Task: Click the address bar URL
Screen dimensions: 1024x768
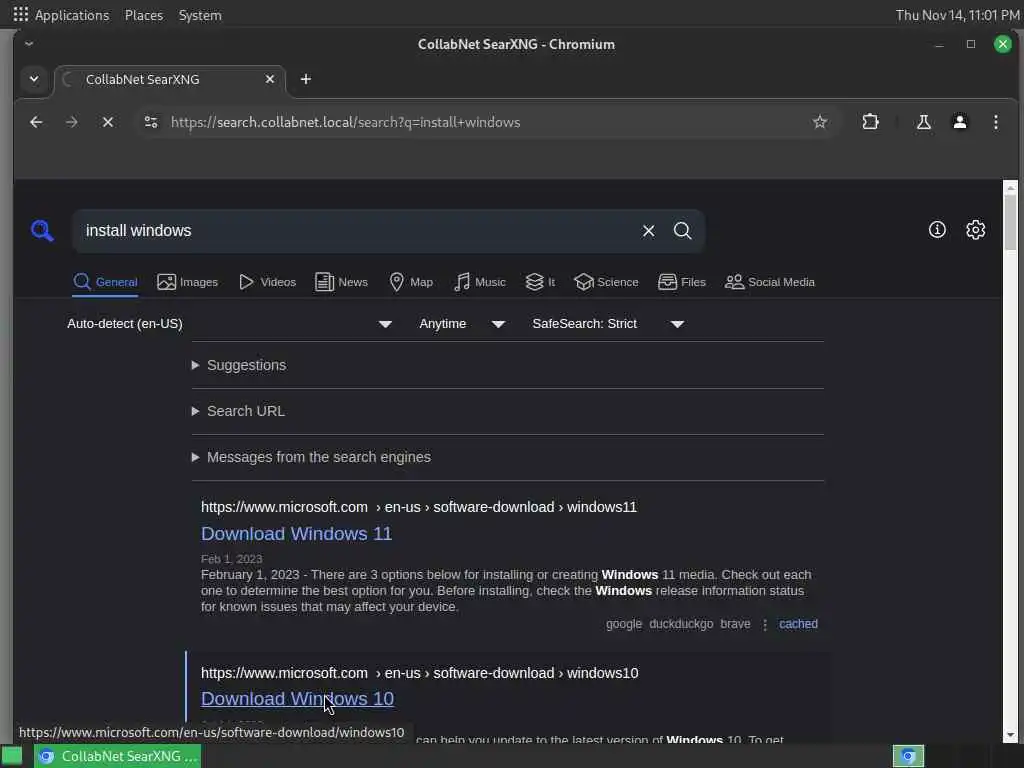Action: tap(345, 122)
